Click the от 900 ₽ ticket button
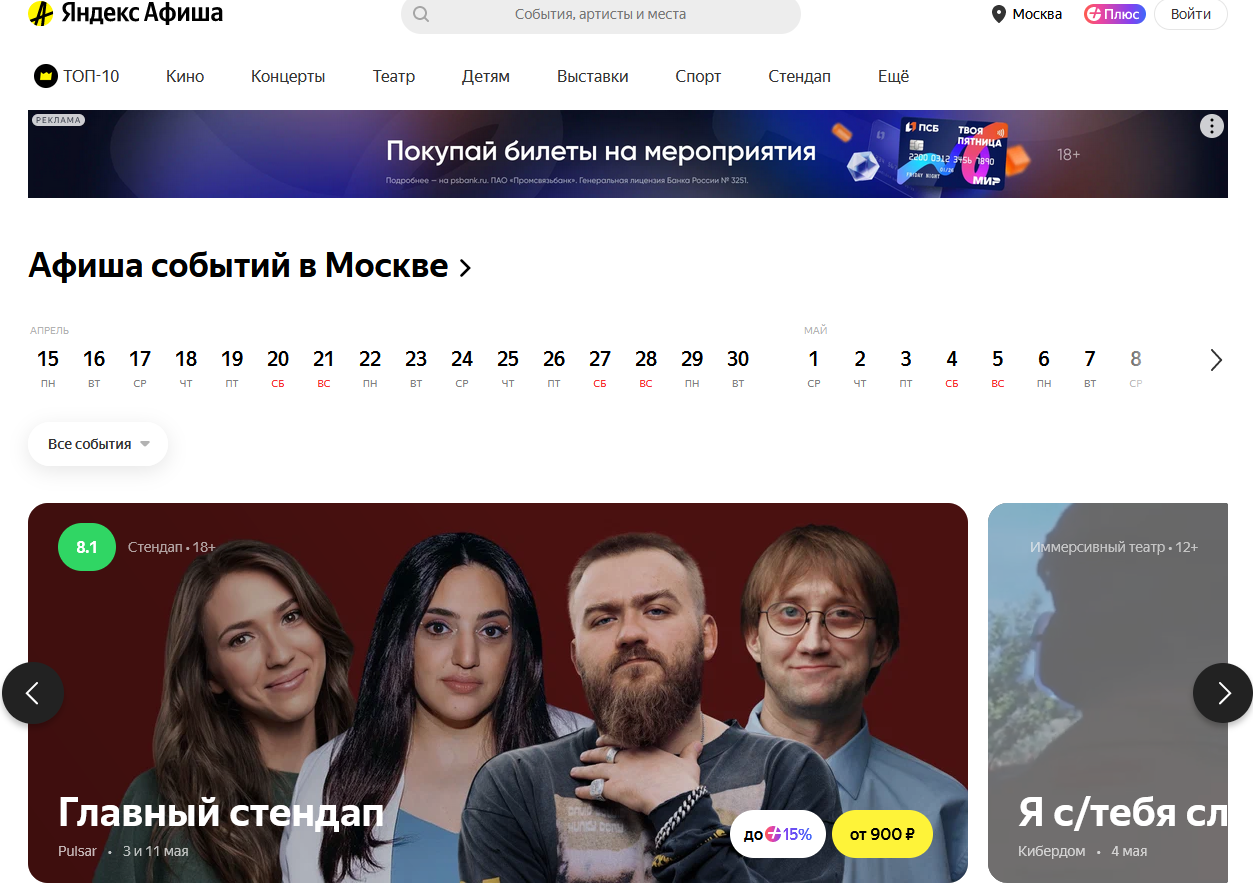Viewport: 1253px width, 892px height. coord(882,834)
